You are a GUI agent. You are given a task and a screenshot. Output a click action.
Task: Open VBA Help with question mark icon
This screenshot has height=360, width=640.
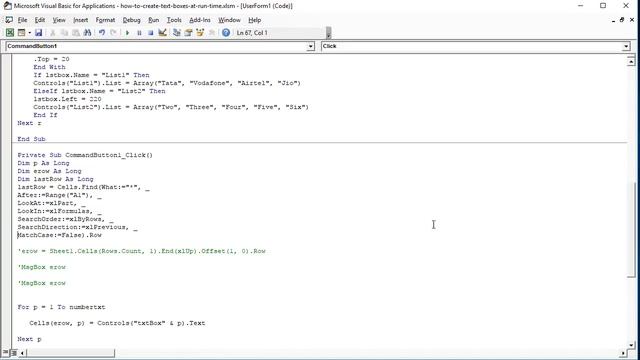coord(226,33)
